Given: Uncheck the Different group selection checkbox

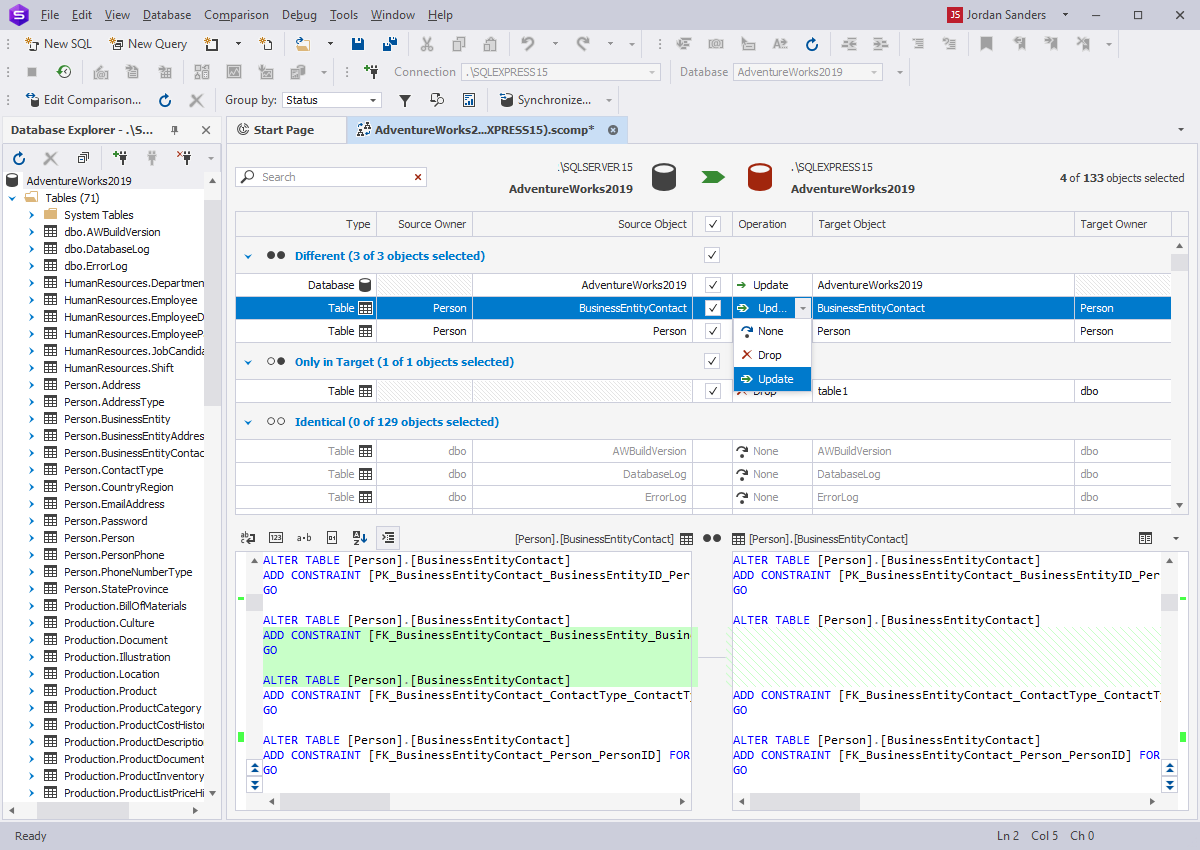Looking at the screenshot, I should pyautogui.click(x=712, y=255).
